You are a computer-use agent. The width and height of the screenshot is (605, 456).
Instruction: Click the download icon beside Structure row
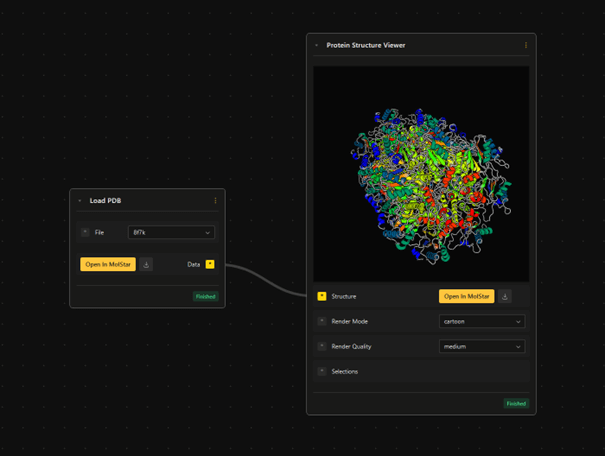(x=505, y=297)
